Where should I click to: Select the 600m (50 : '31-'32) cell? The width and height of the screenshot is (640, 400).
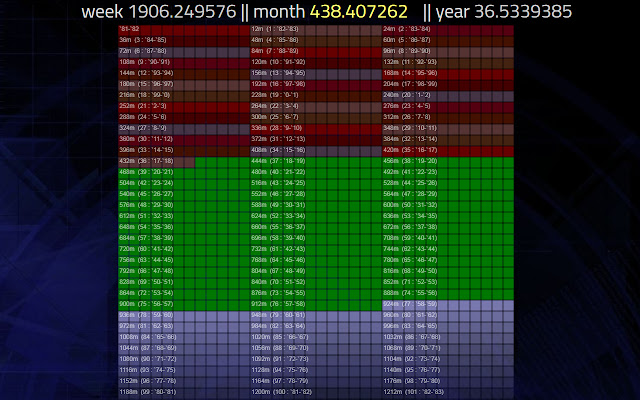[x=448, y=207]
